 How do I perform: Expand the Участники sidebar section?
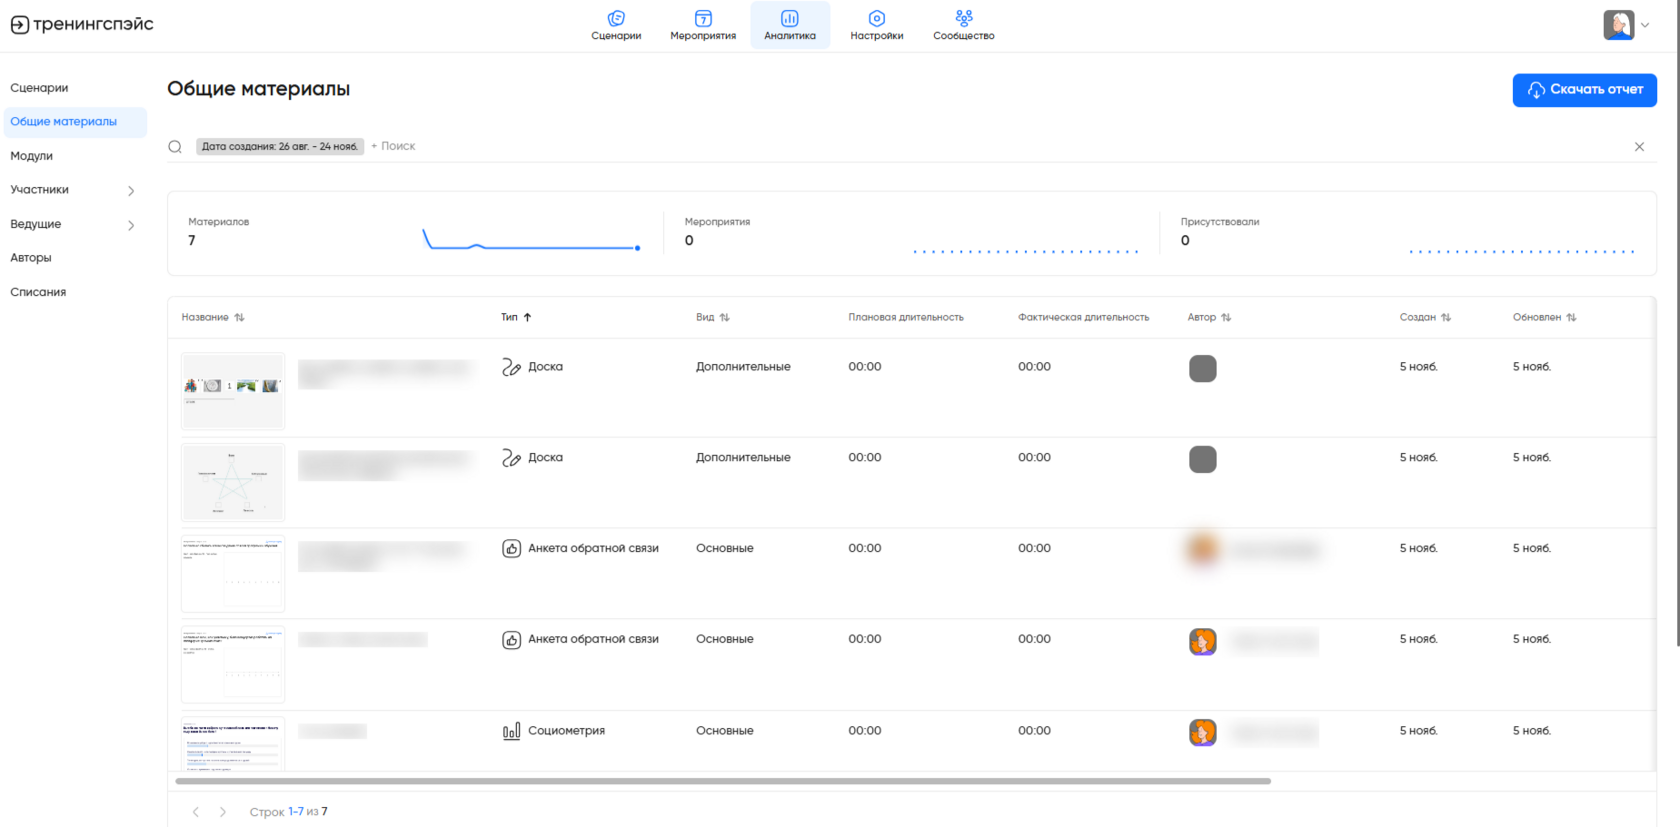131,190
